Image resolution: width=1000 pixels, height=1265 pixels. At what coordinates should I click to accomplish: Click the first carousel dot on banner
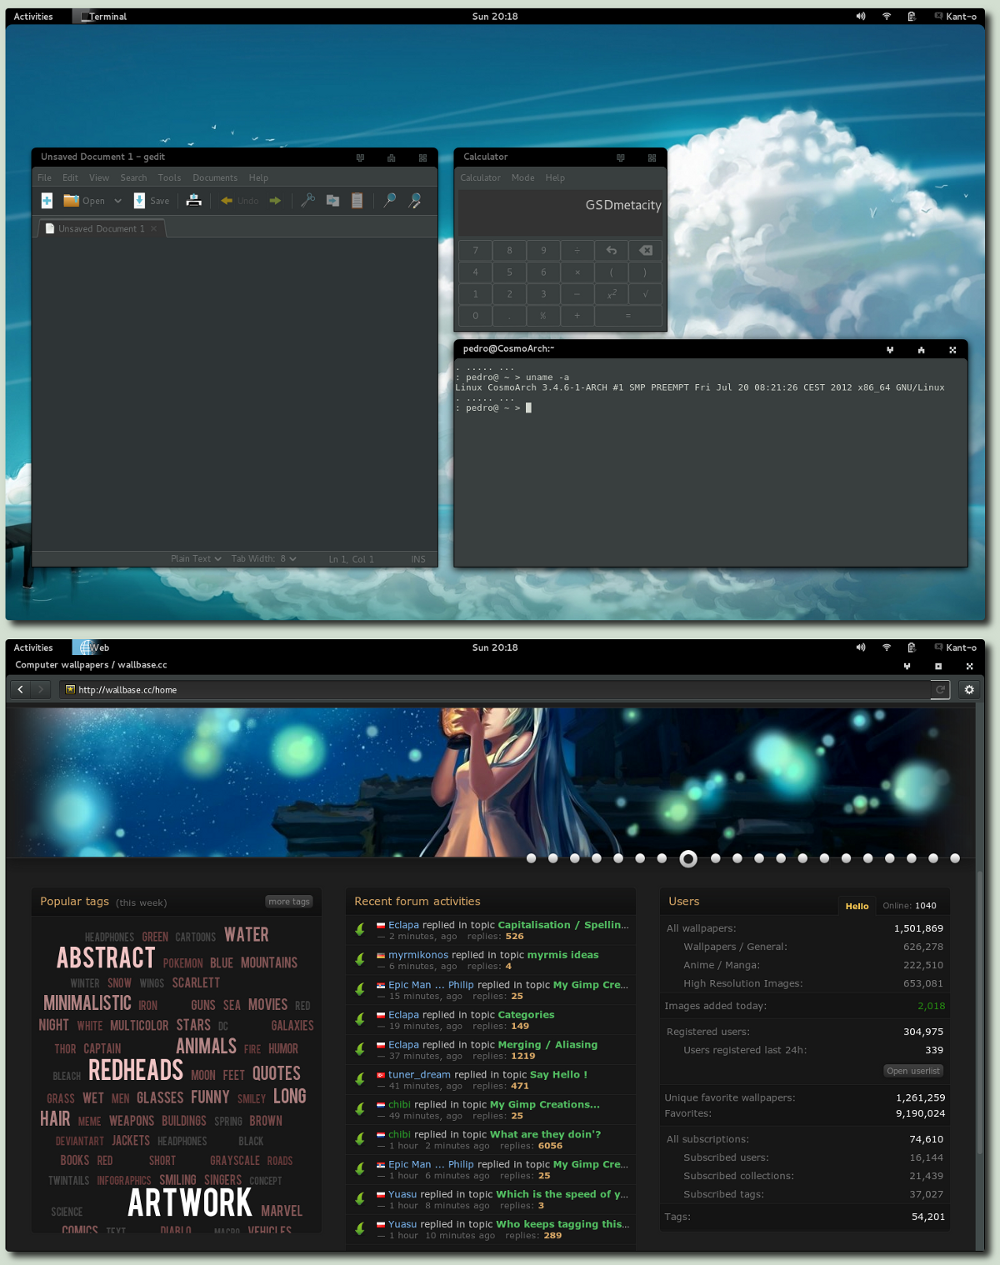tap(531, 859)
